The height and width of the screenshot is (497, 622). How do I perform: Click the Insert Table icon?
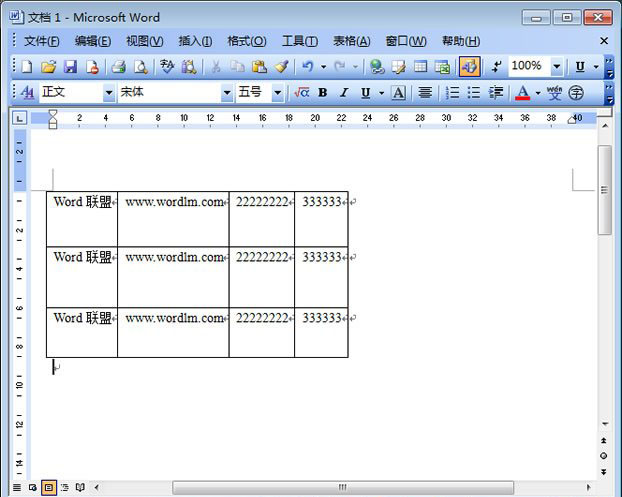(x=421, y=67)
